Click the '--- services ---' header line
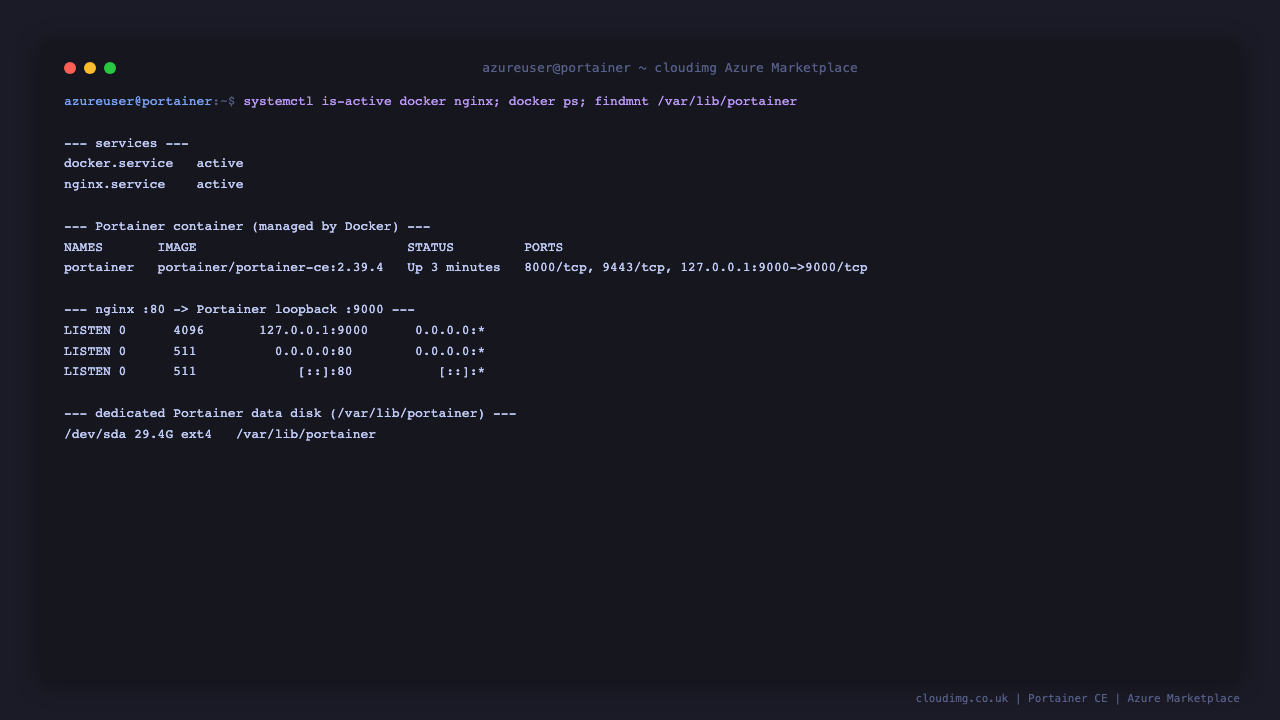This screenshot has height=720, width=1280. tap(126, 143)
